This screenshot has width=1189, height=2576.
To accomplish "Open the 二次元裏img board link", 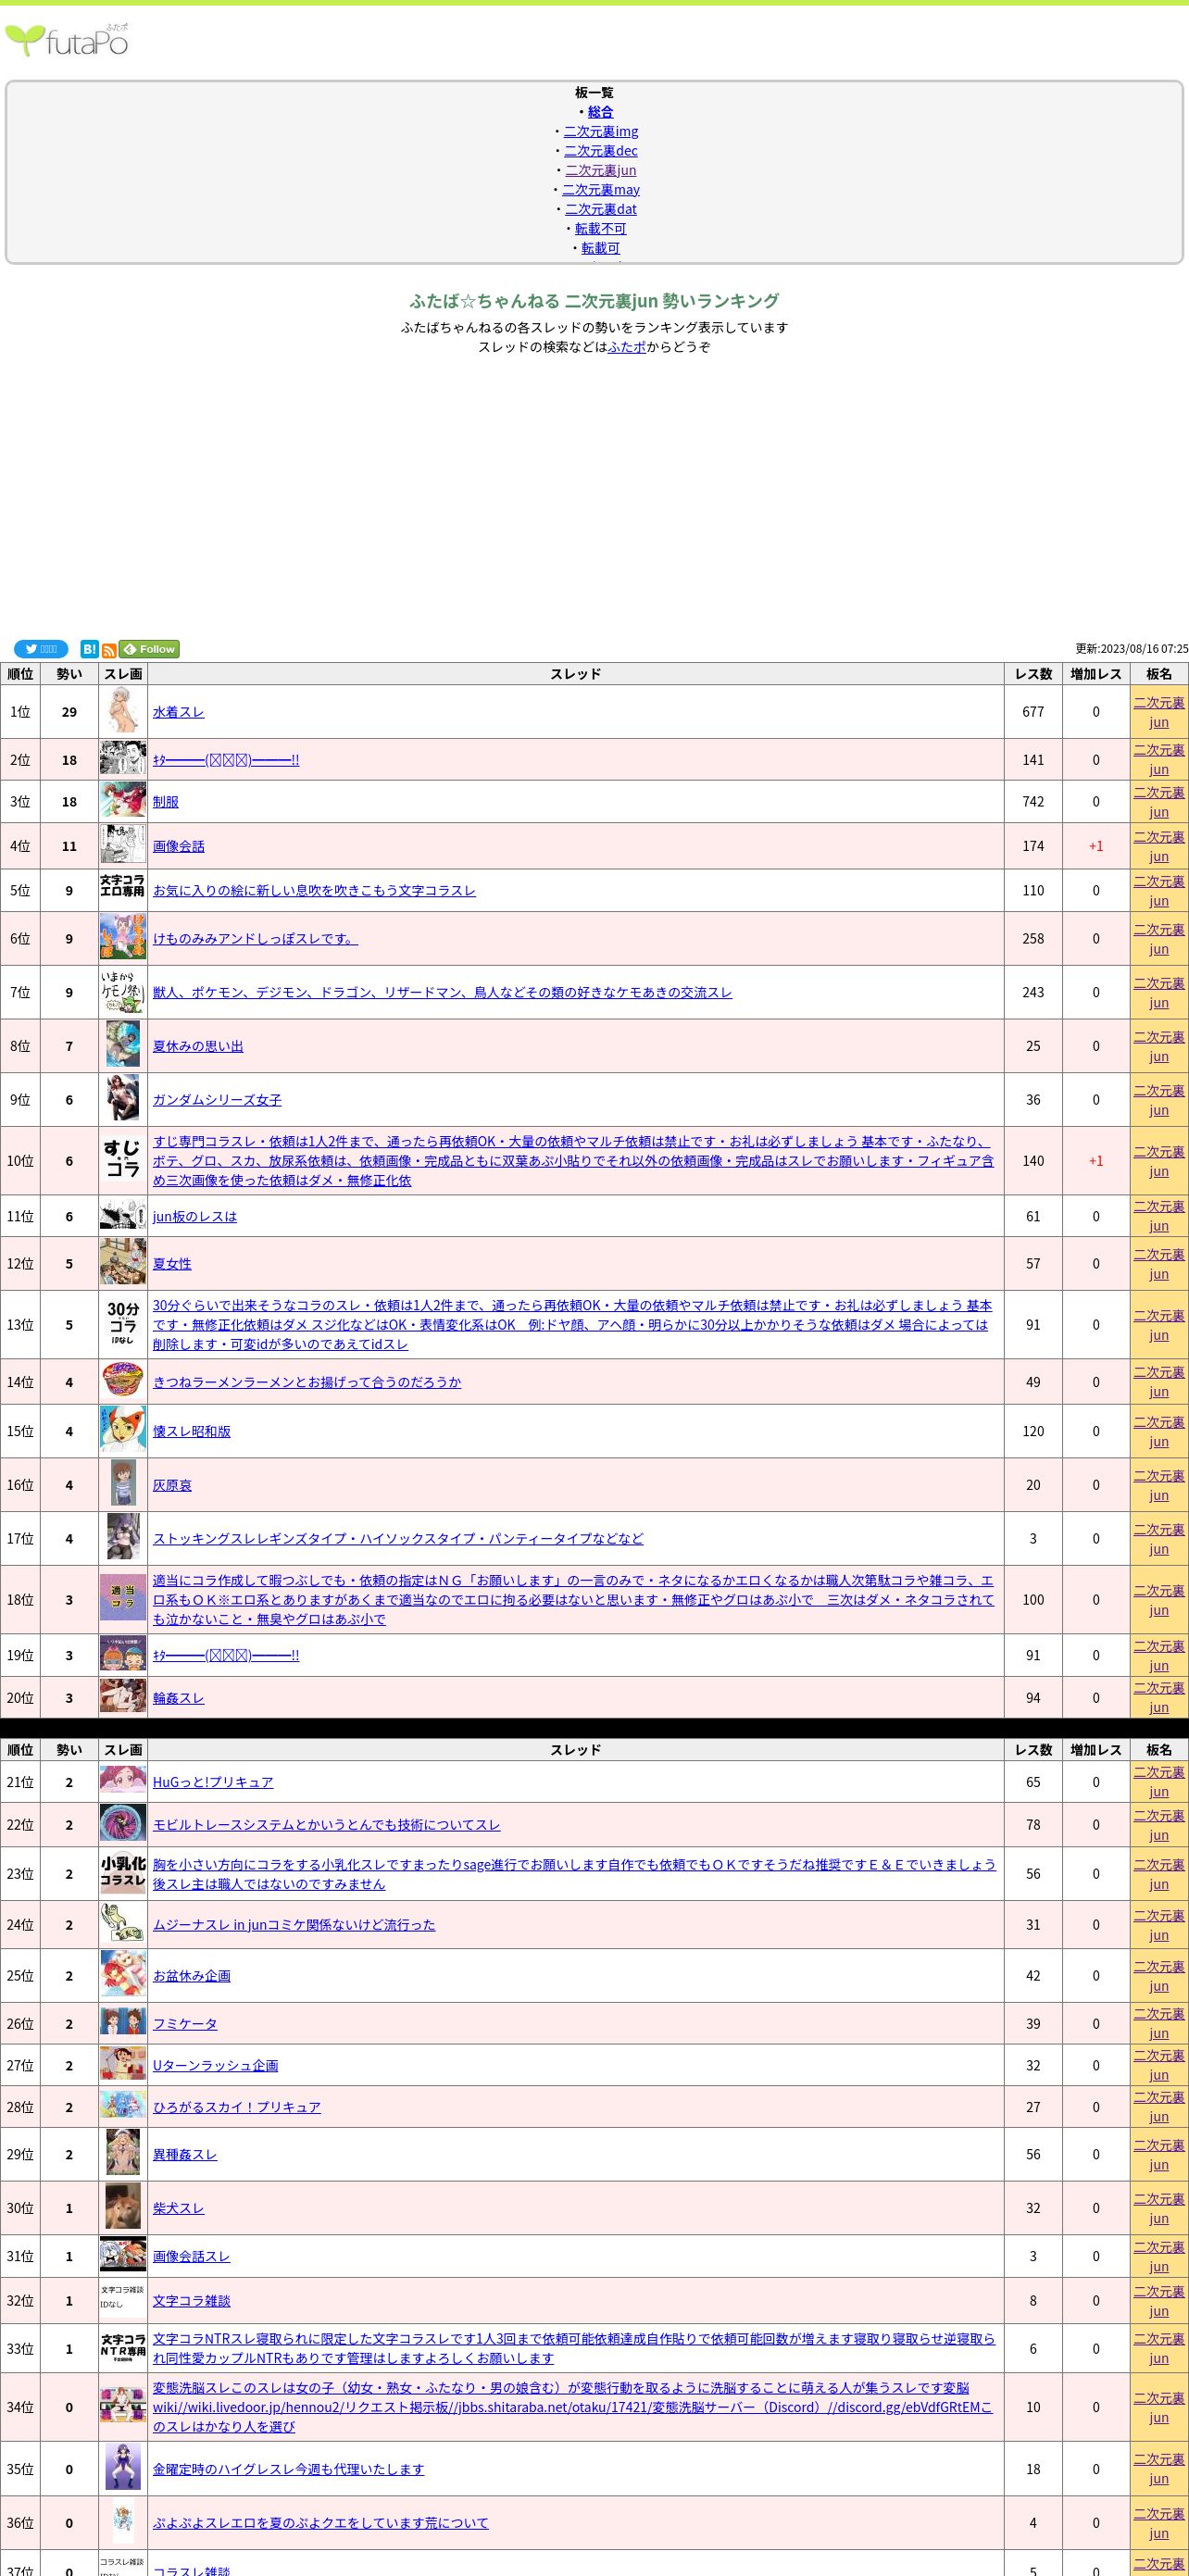I will point(601,131).
